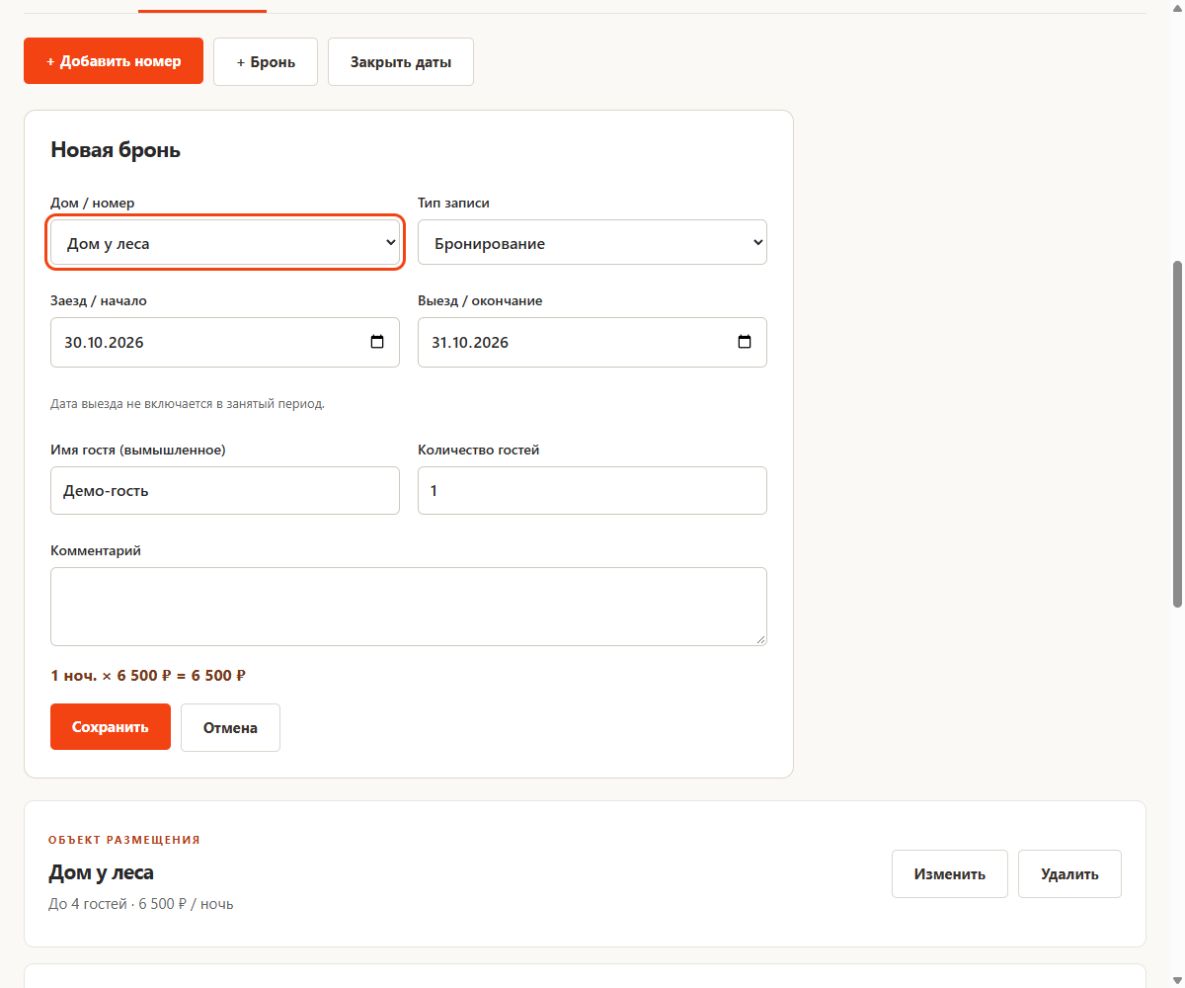Screen dimensions: 1185x988
Task: Click the Количество гостей input field
Action: tap(592, 491)
